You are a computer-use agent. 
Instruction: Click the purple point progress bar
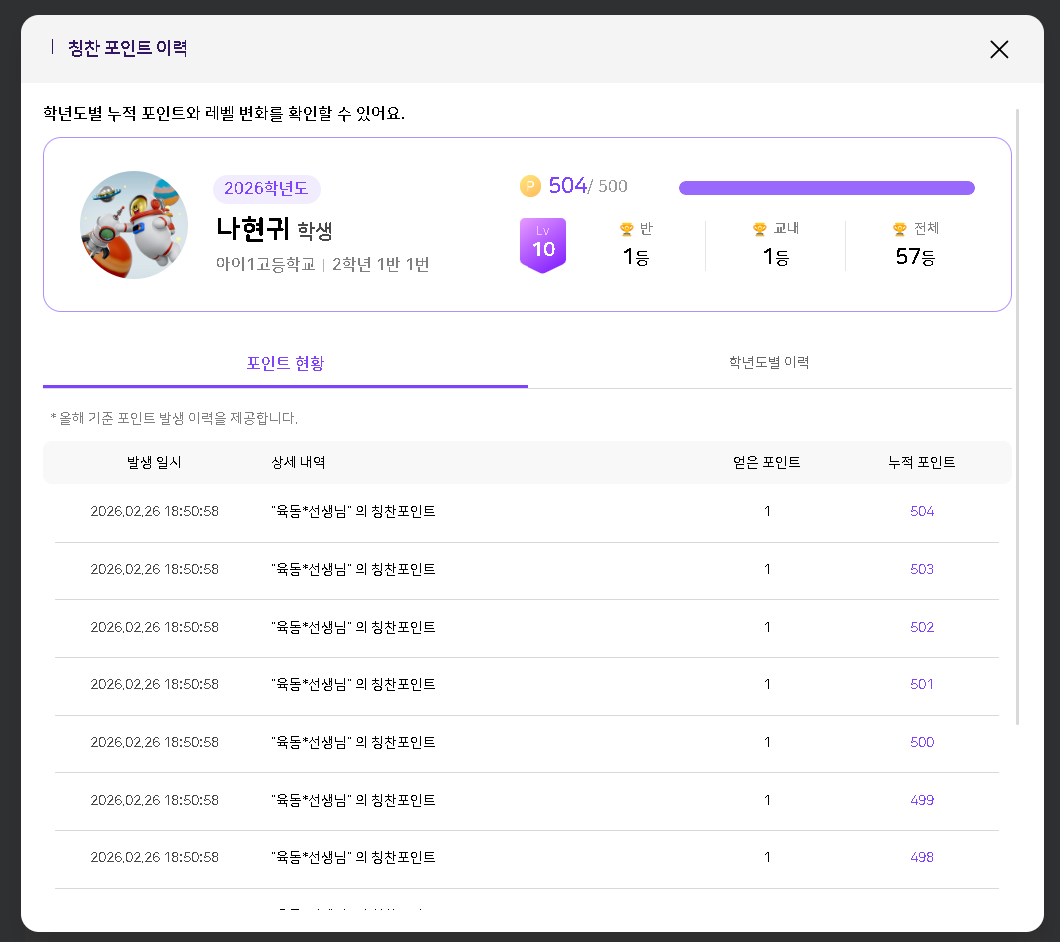(826, 188)
